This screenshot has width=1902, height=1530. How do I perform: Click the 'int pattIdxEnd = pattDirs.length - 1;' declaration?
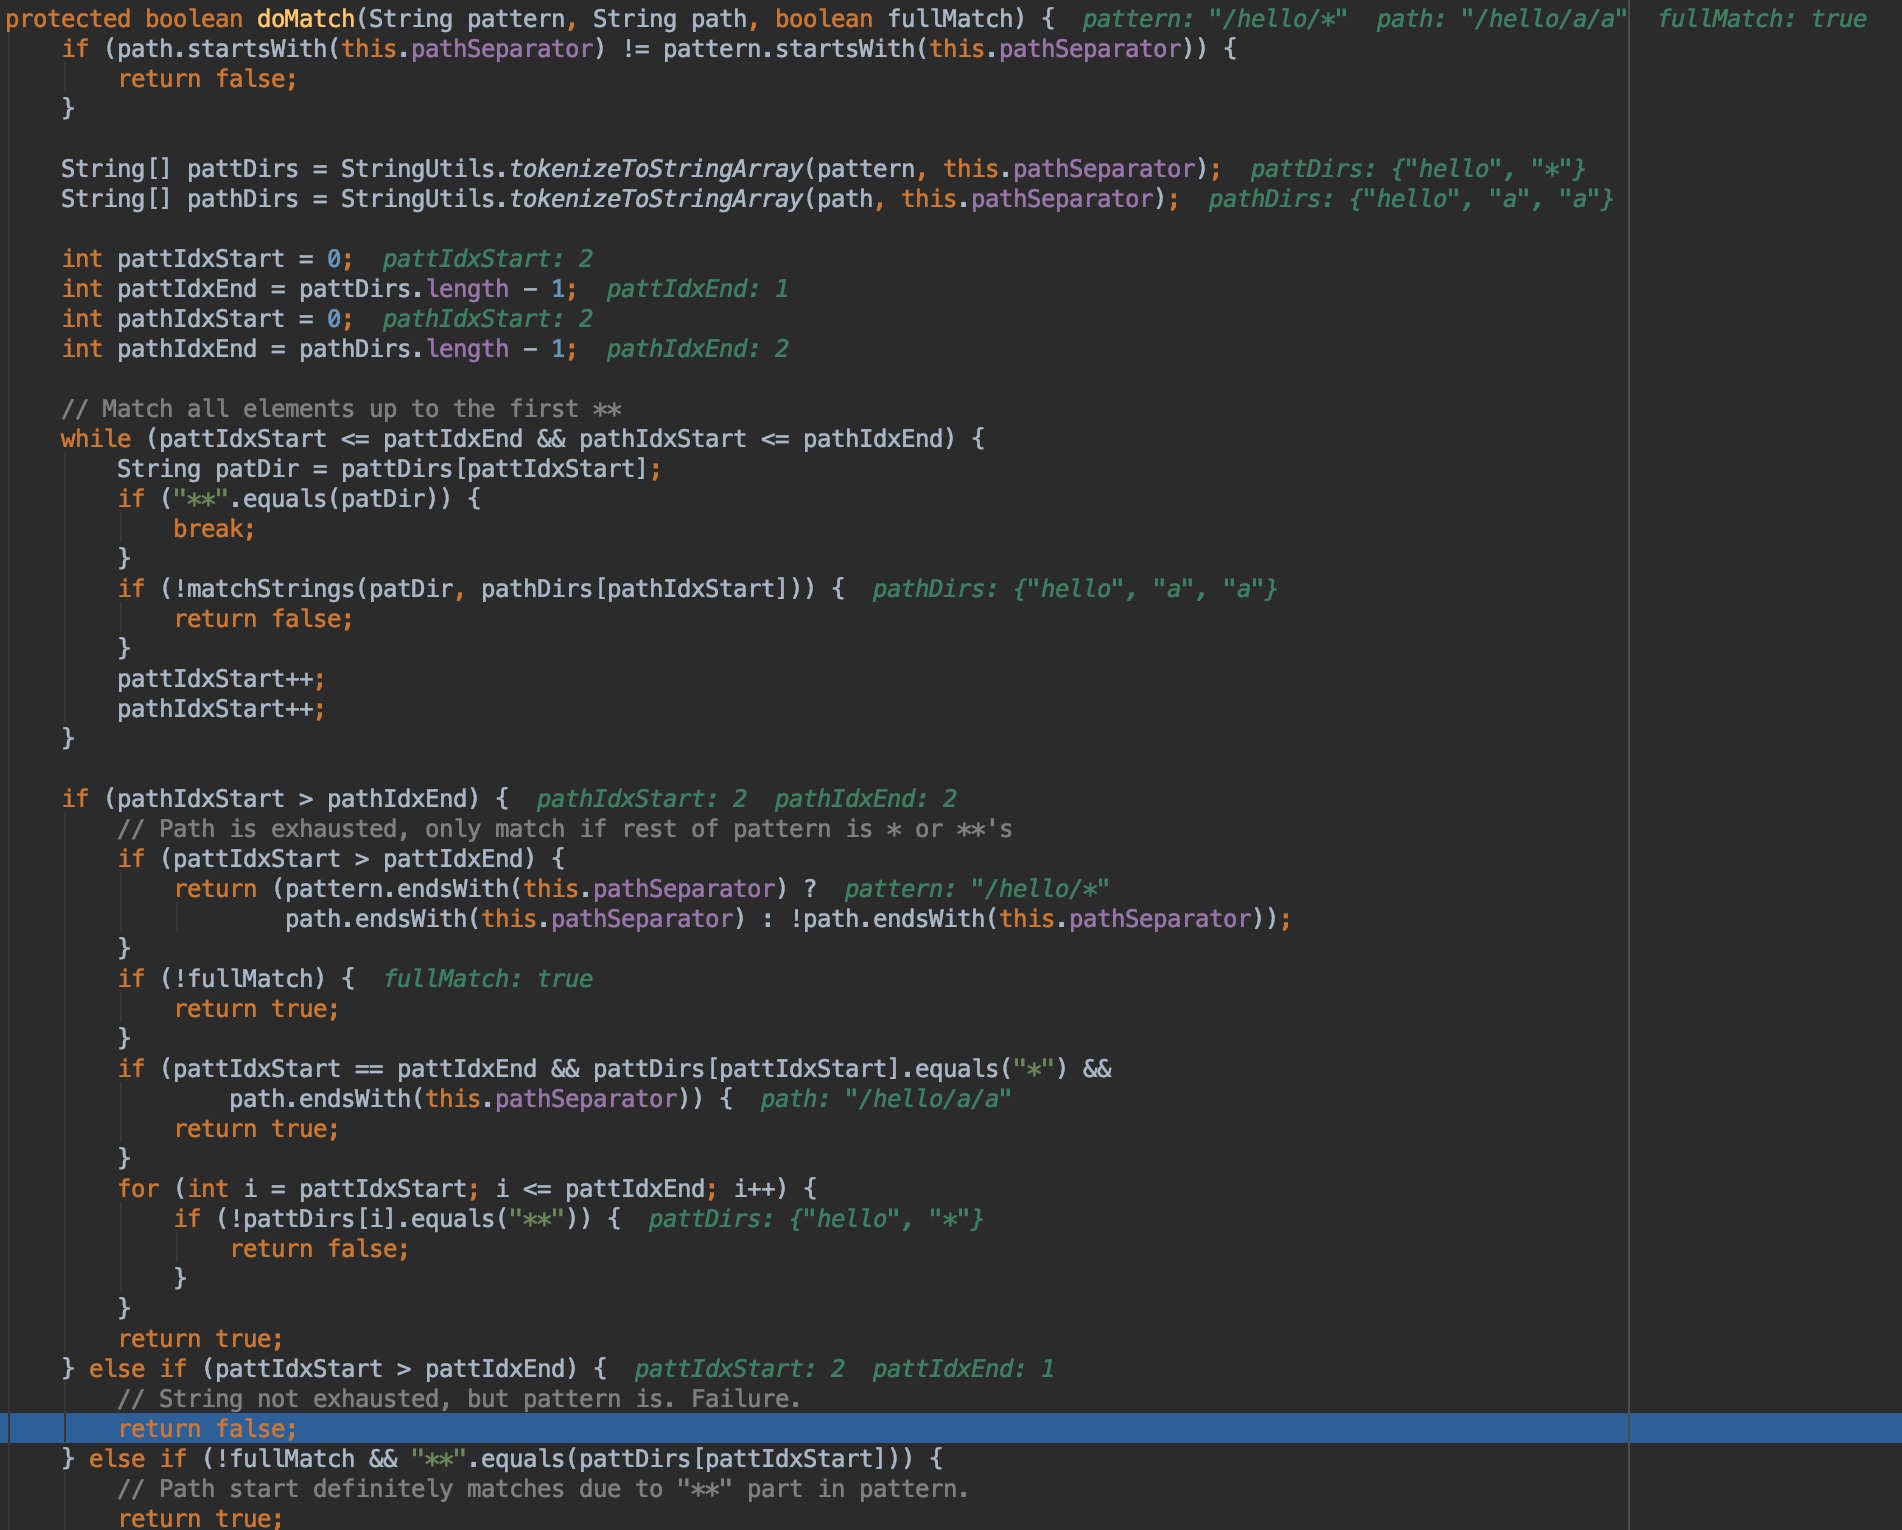pos(319,289)
